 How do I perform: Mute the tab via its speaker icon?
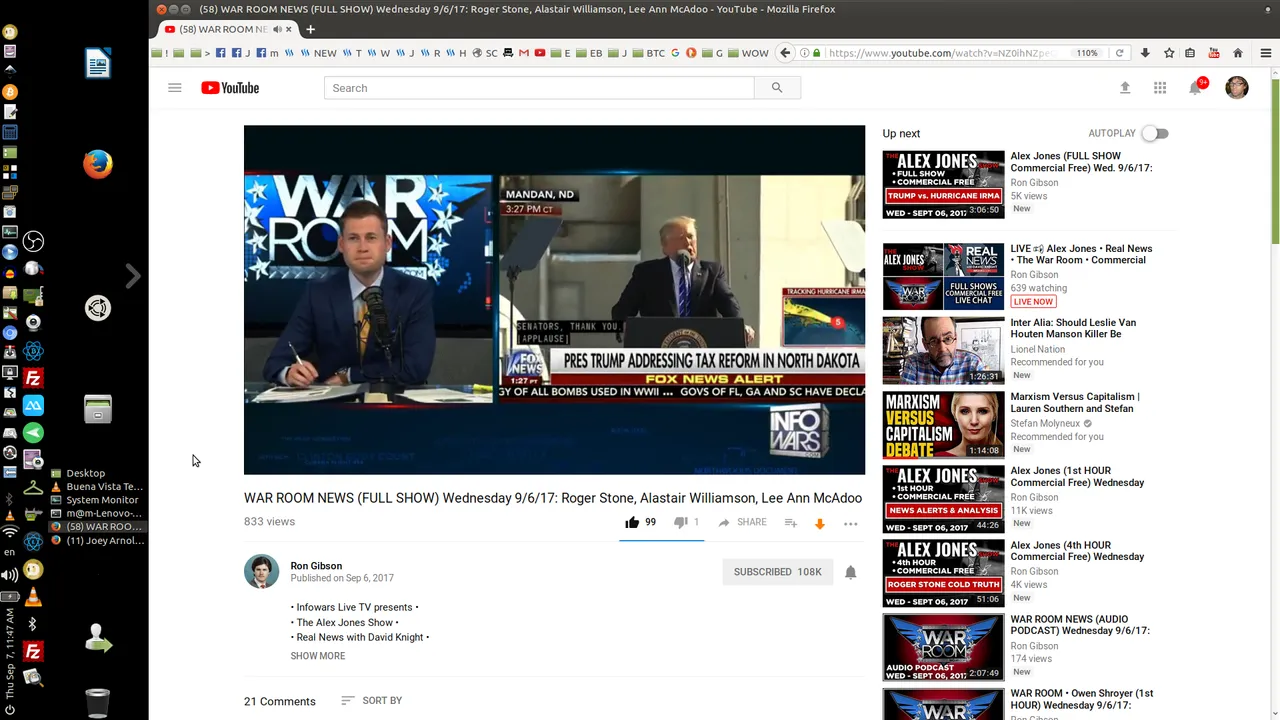[276, 29]
